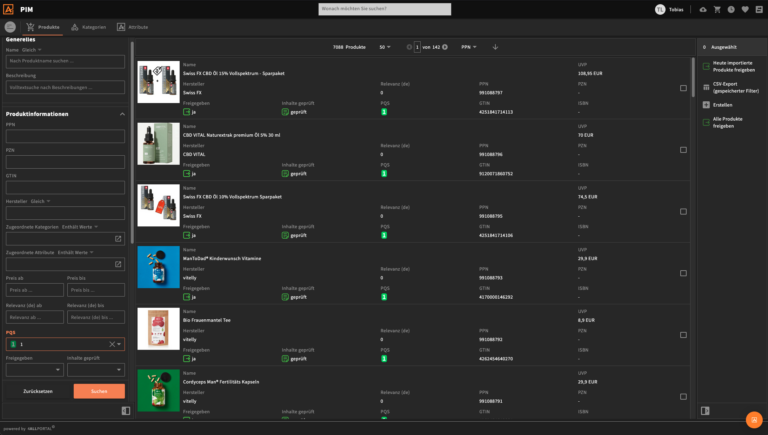The width and height of the screenshot is (768, 435).
Task: Open the cloud upload icon in header
Action: (703, 9)
